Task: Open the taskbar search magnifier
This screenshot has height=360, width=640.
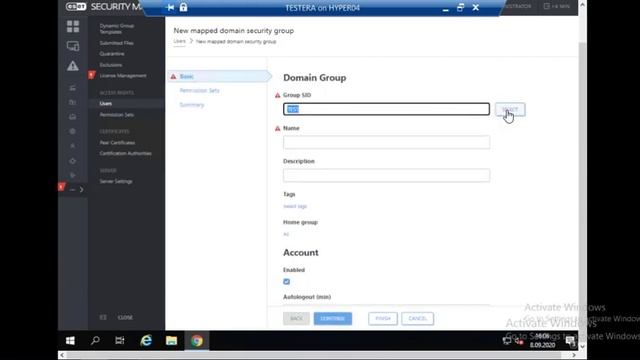Action: [x=95, y=340]
